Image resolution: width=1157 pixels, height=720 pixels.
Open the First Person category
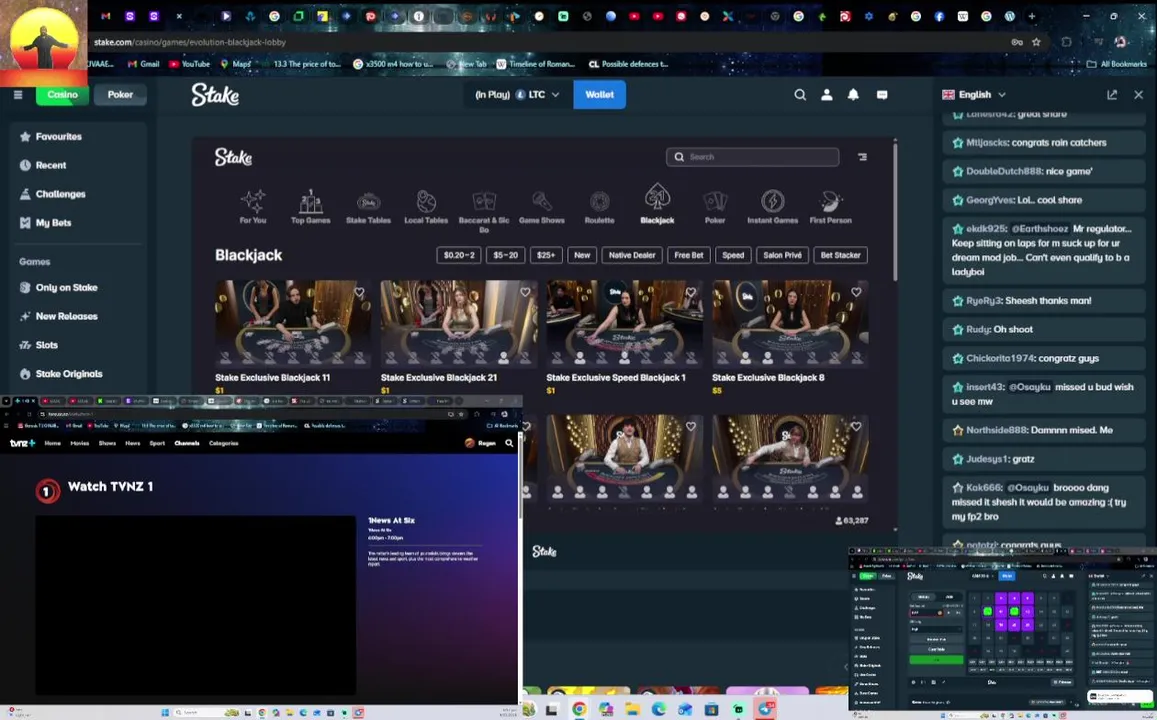(830, 206)
